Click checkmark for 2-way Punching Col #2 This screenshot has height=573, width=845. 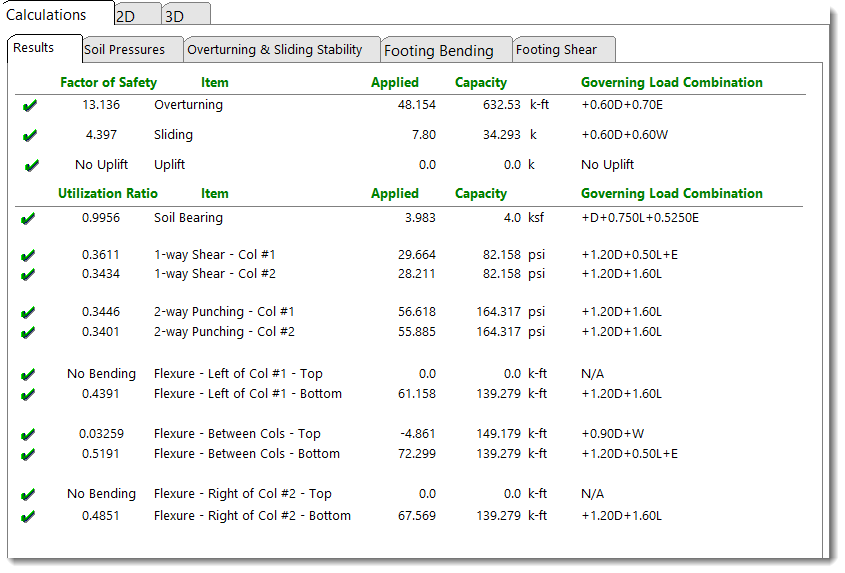28,333
